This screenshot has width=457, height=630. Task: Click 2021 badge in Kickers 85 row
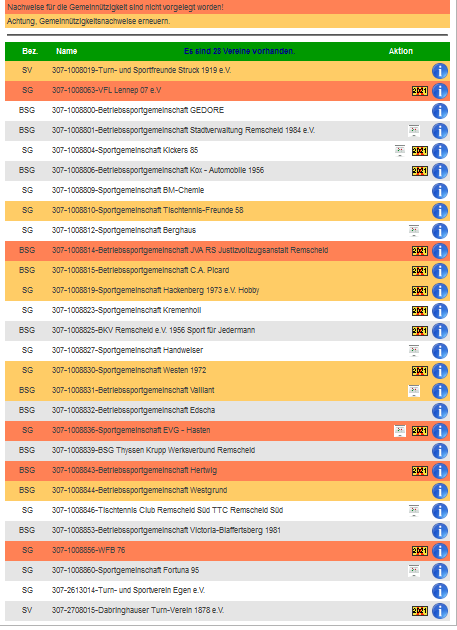[420, 151]
